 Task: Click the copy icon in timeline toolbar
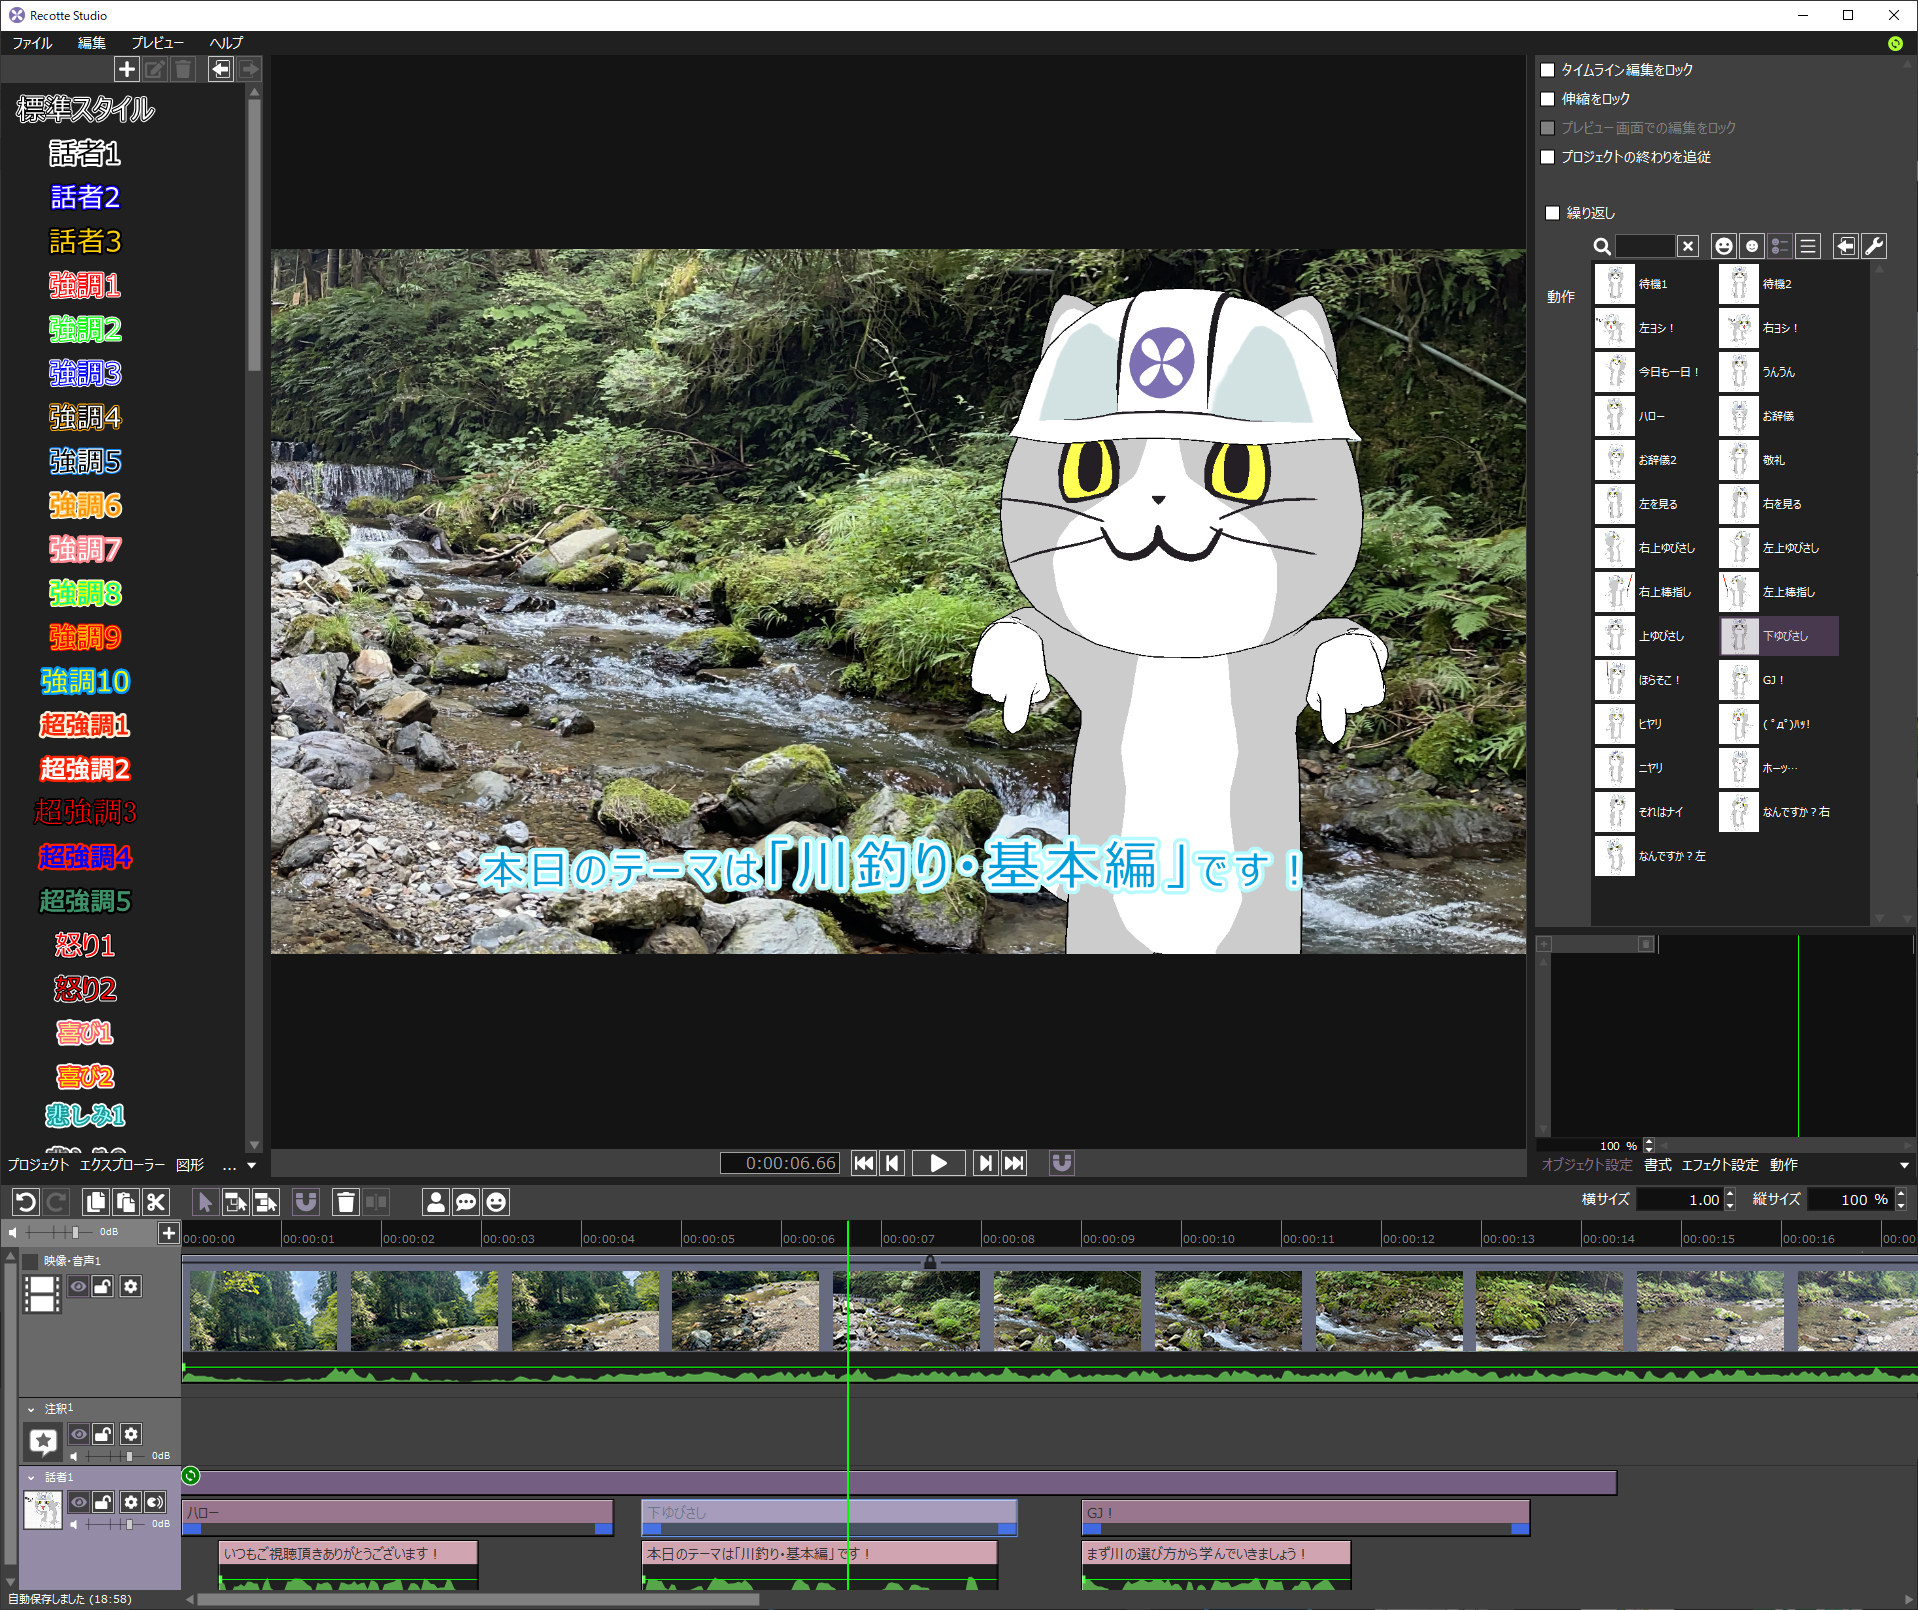95,1202
